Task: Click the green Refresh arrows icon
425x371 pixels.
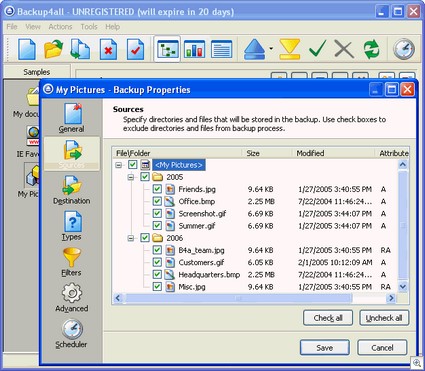Action: click(371, 49)
